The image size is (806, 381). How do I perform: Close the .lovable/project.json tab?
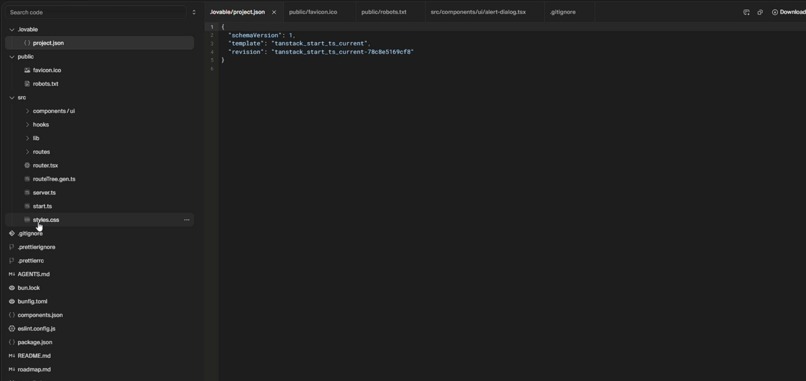coord(274,12)
